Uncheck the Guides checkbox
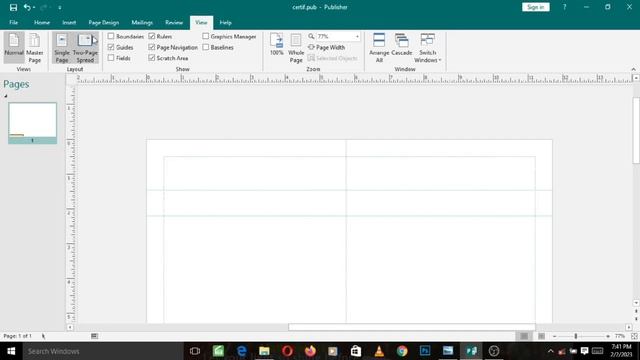This screenshot has width=640, height=360. (x=111, y=47)
